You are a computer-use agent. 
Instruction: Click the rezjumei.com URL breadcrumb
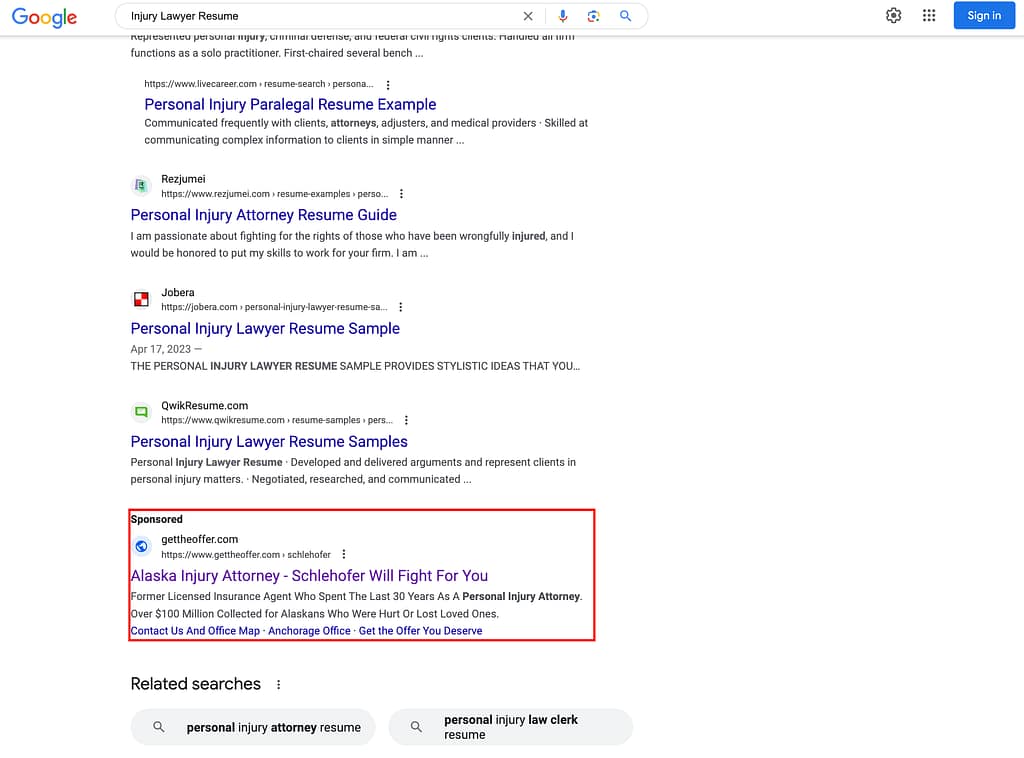pos(274,194)
